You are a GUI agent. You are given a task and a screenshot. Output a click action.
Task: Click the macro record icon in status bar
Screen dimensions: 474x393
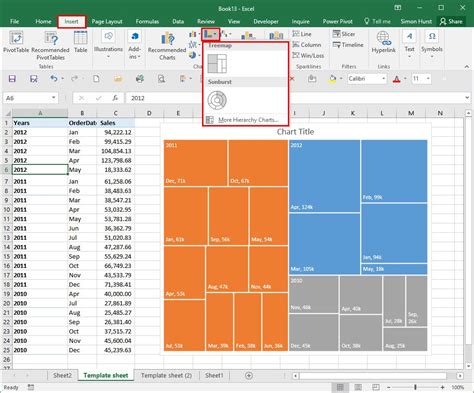click(x=31, y=387)
